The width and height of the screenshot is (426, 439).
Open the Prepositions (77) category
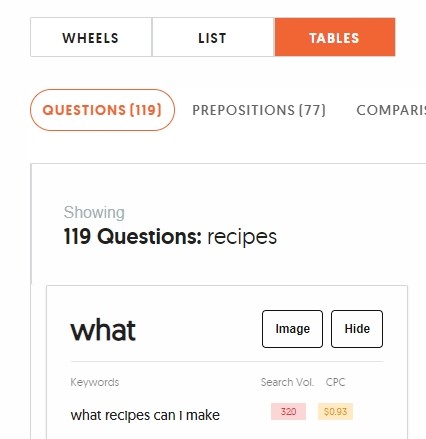tap(259, 110)
